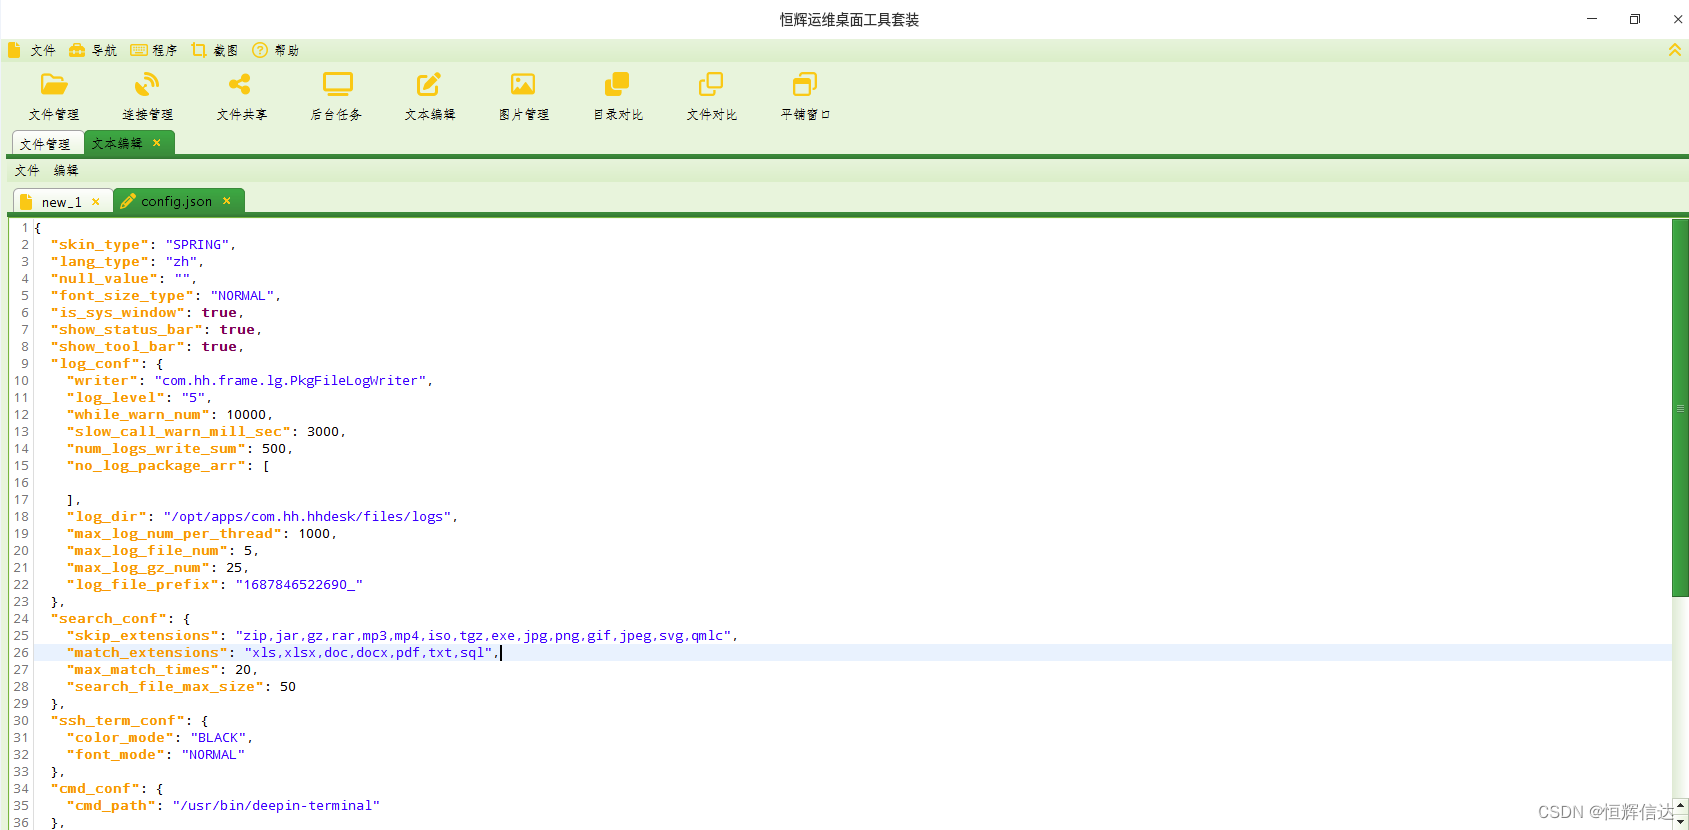Click line number 16 in the gutter
This screenshot has width=1689, height=830.
(21, 483)
